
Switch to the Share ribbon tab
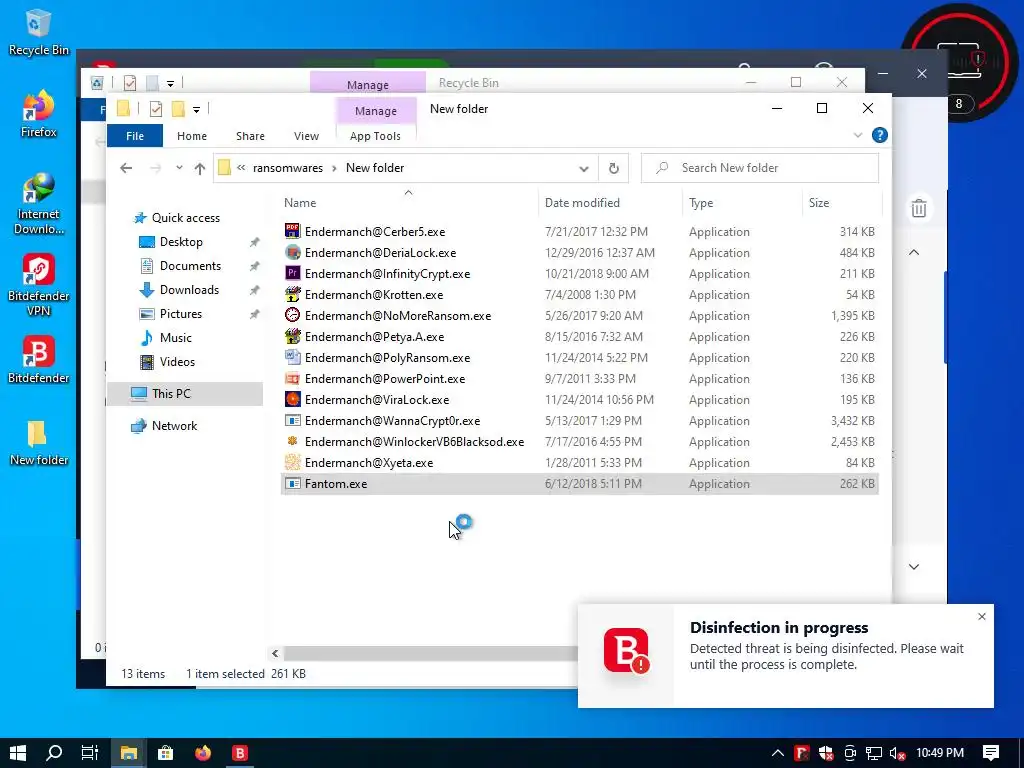pos(250,136)
